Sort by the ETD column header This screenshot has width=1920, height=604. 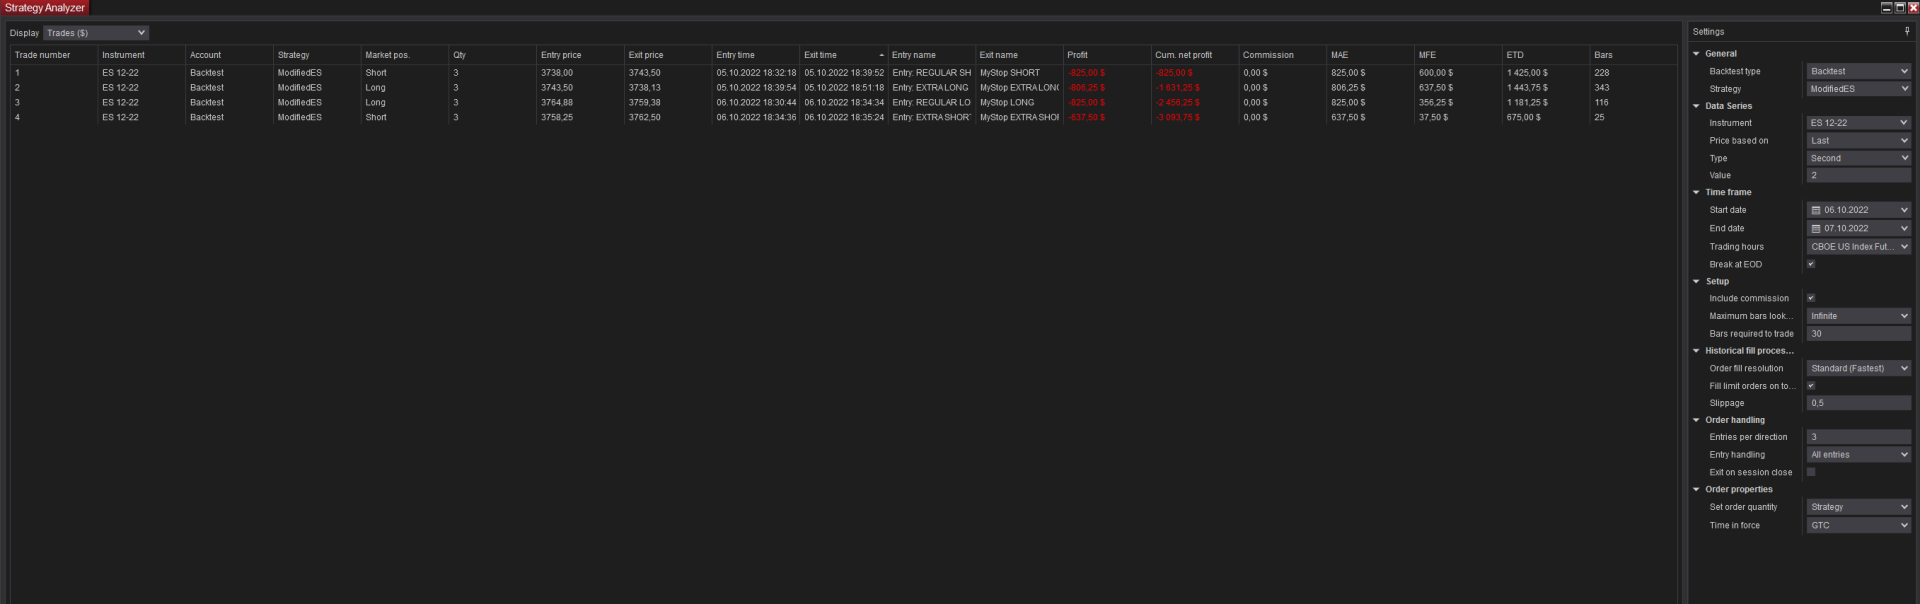pyautogui.click(x=1546, y=55)
